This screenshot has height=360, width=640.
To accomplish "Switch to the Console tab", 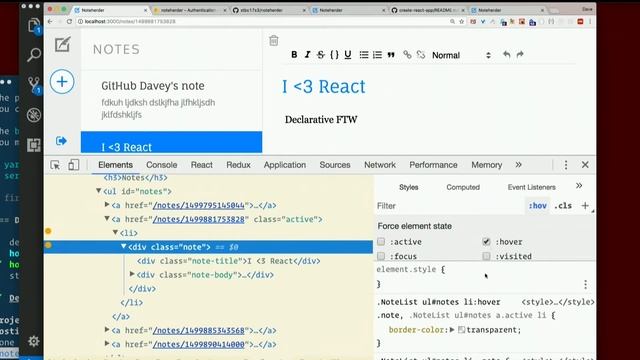I will pos(162,165).
